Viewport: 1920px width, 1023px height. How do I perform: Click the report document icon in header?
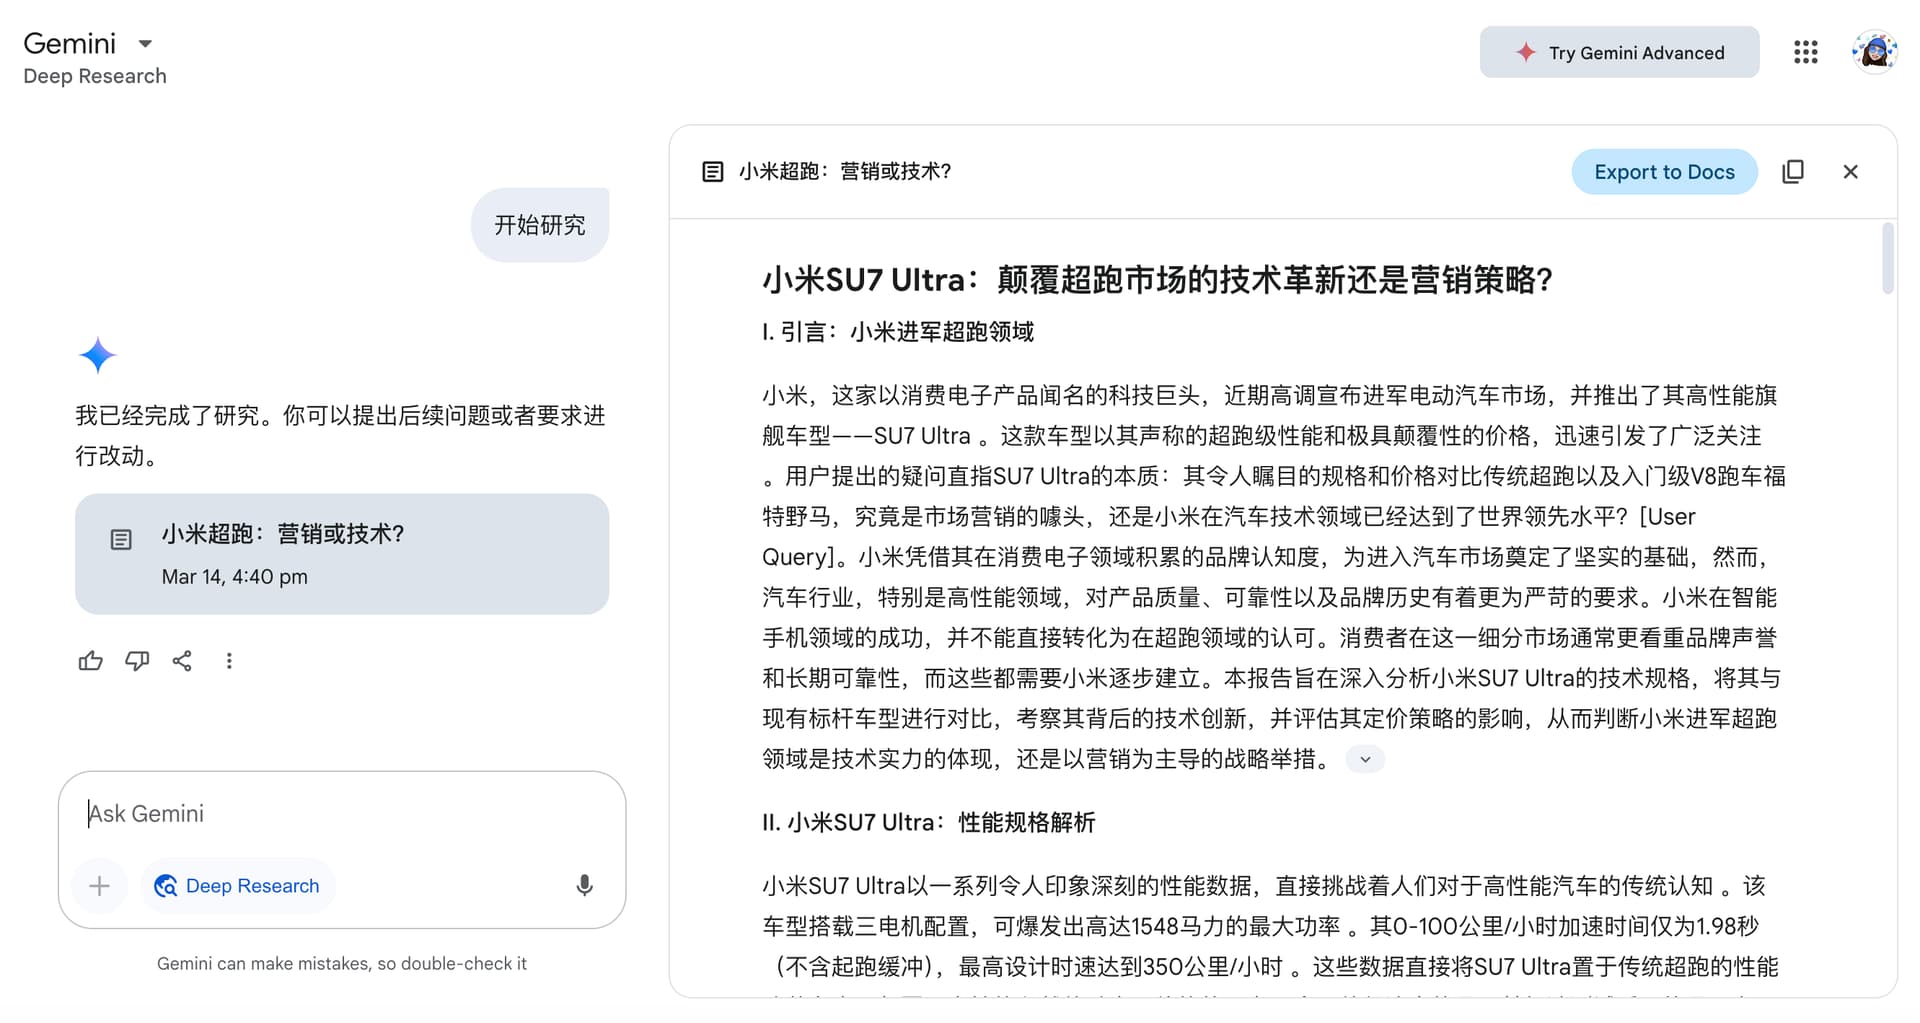pos(713,172)
